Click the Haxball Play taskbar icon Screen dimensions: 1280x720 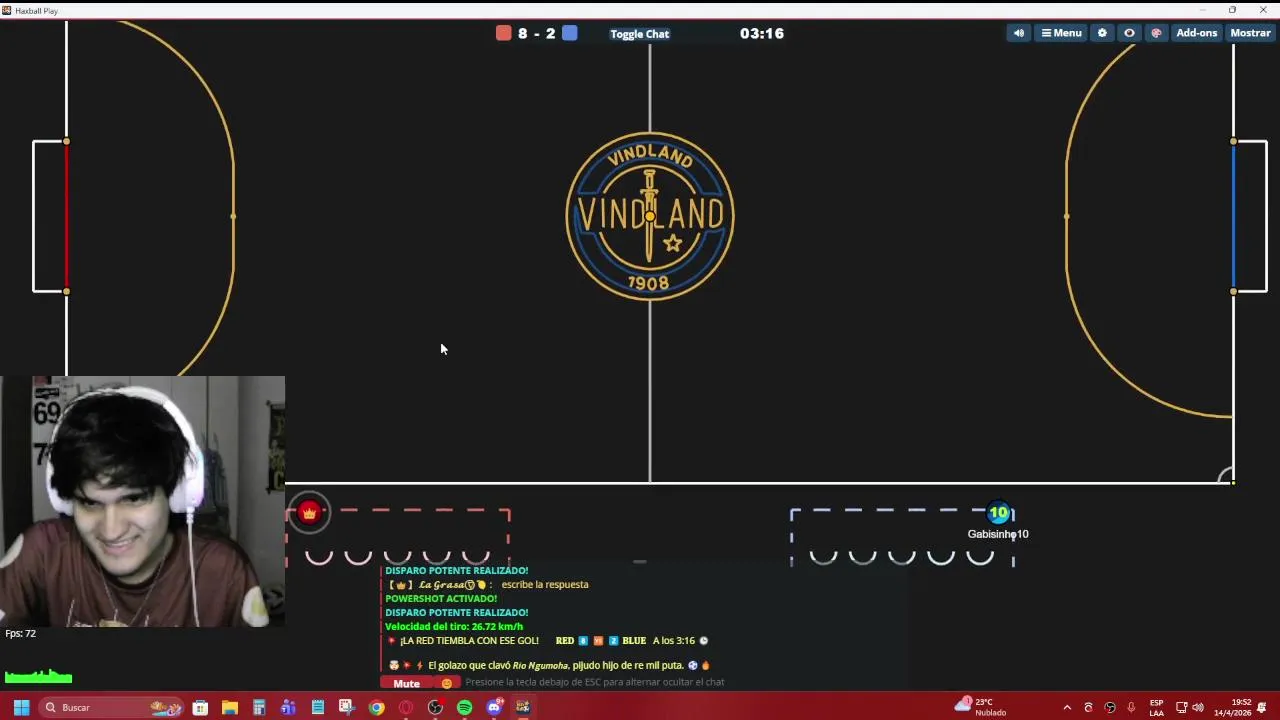pos(523,707)
